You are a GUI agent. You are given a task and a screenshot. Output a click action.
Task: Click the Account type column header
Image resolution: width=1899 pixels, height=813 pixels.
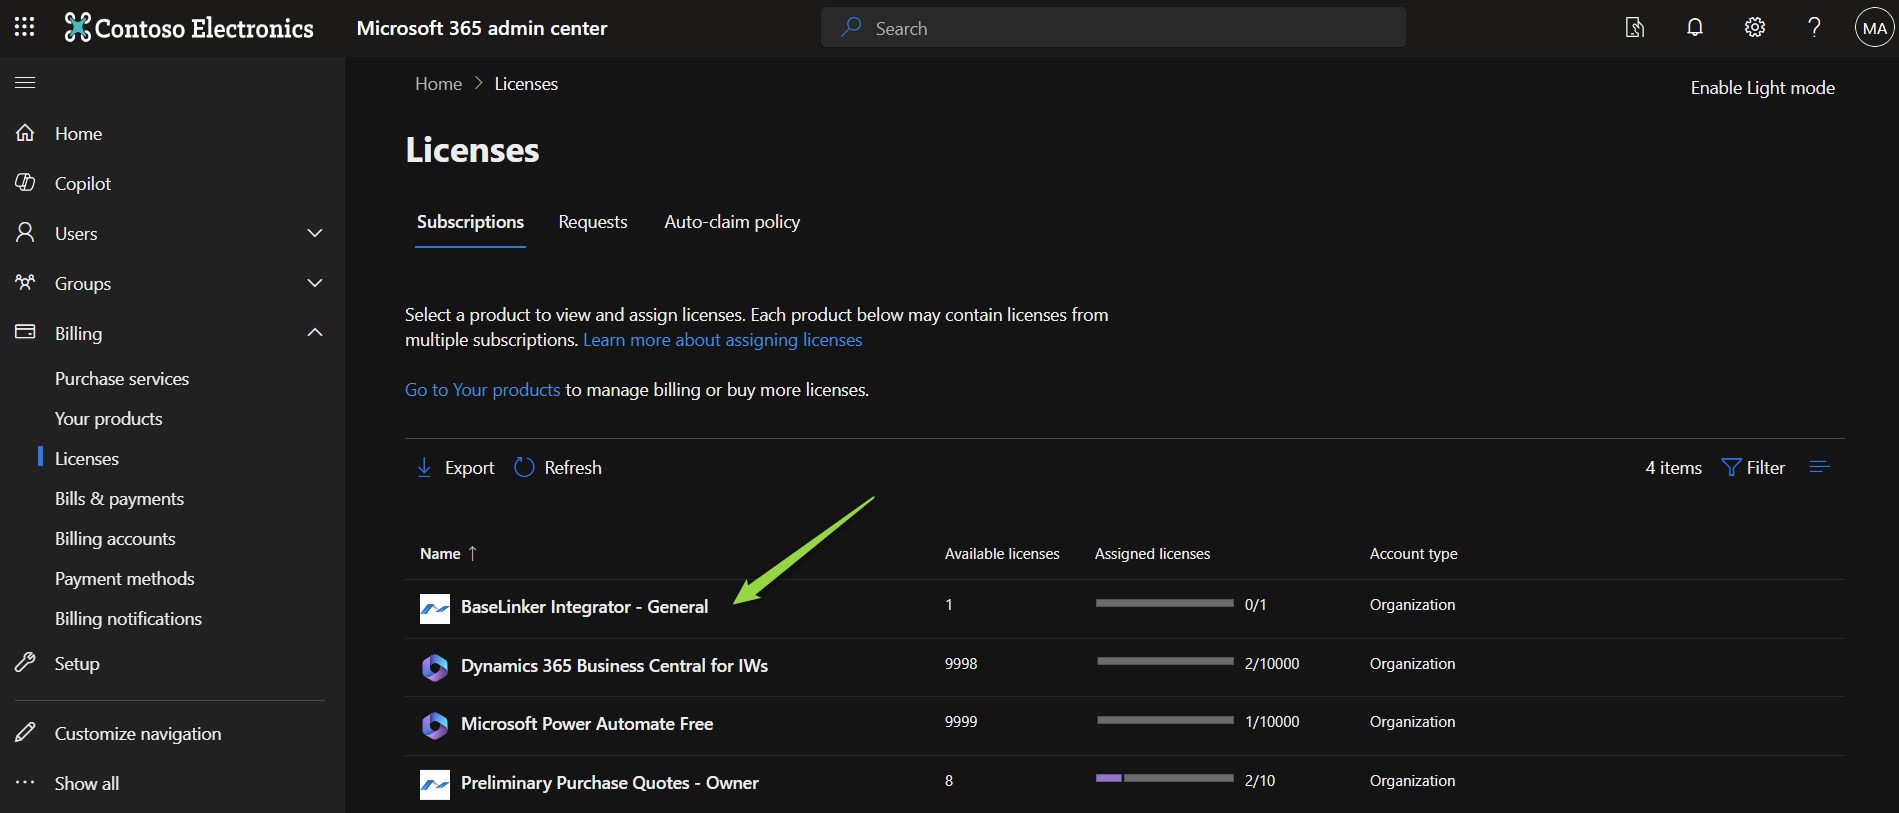(1413, 554)
